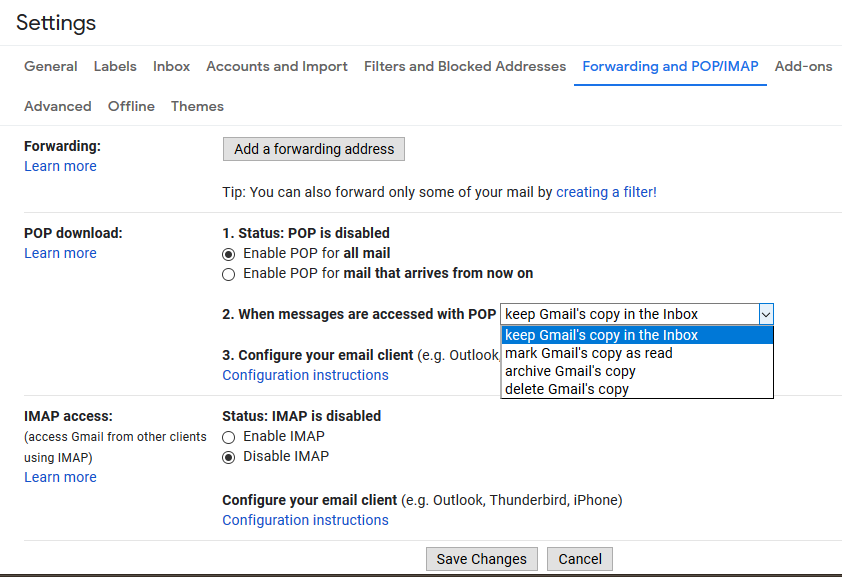Click the Save Changes button
The width and height of the screenshot is (842, 577).
click(x=482, y=559)
